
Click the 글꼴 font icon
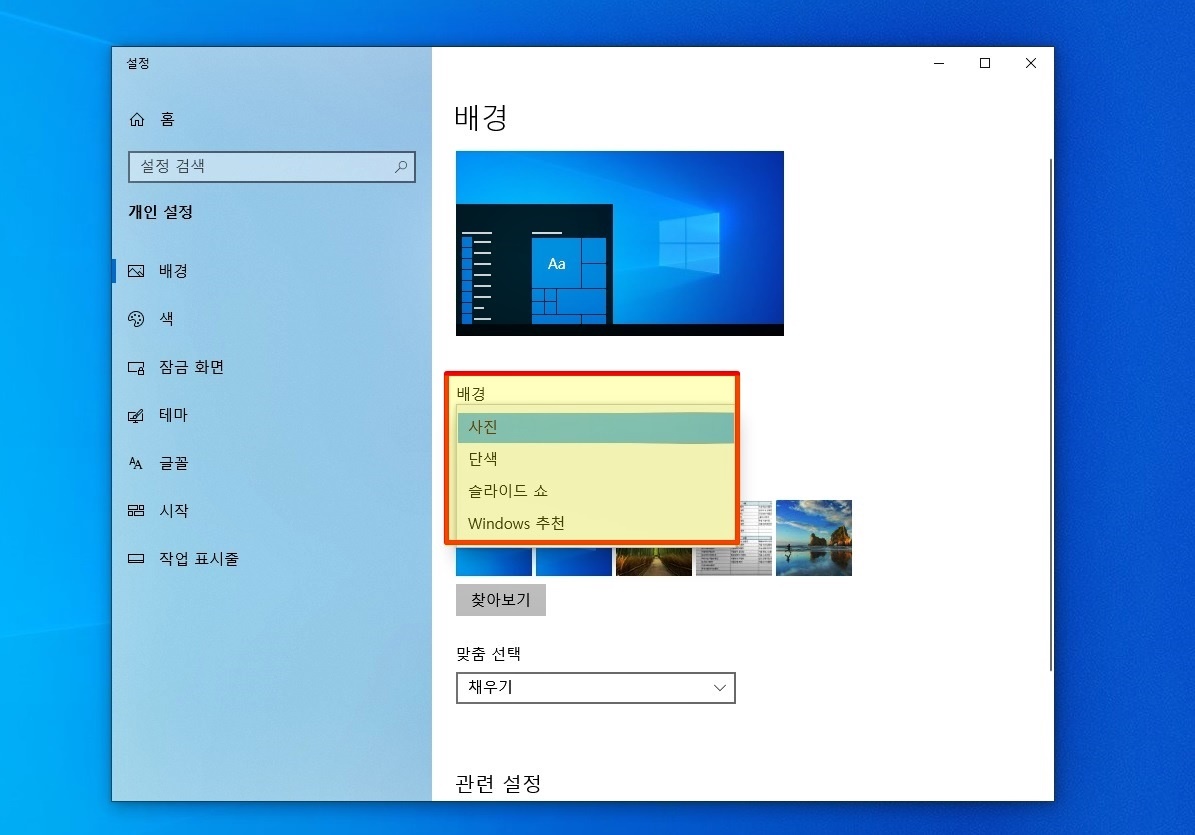point(136,463)
